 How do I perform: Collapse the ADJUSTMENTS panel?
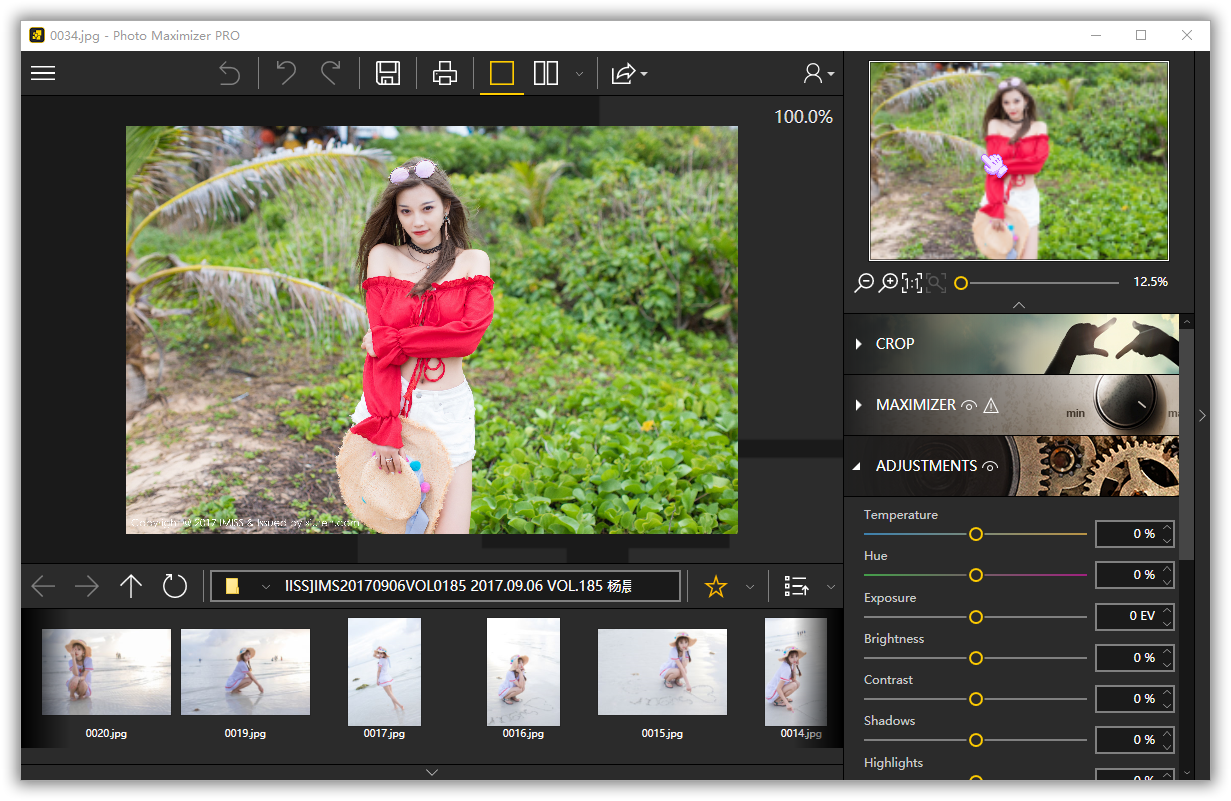pyautogui.click(x=857, y=466)
